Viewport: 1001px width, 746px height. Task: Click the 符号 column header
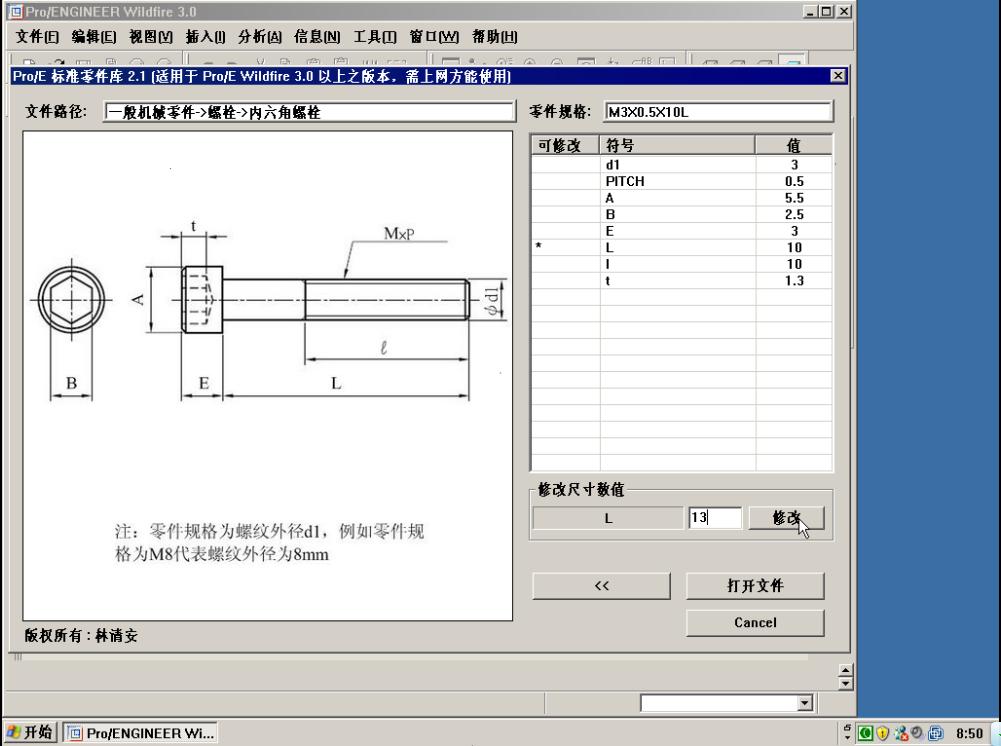tap(677, 145)
